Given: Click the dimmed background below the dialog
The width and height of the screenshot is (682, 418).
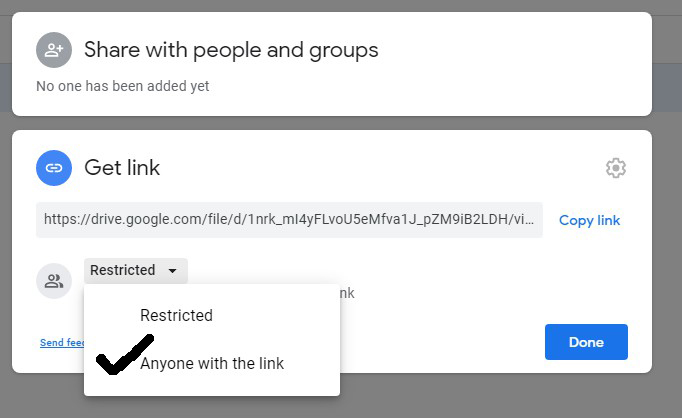Looking at the screenshot, I should tap(340, 400).
